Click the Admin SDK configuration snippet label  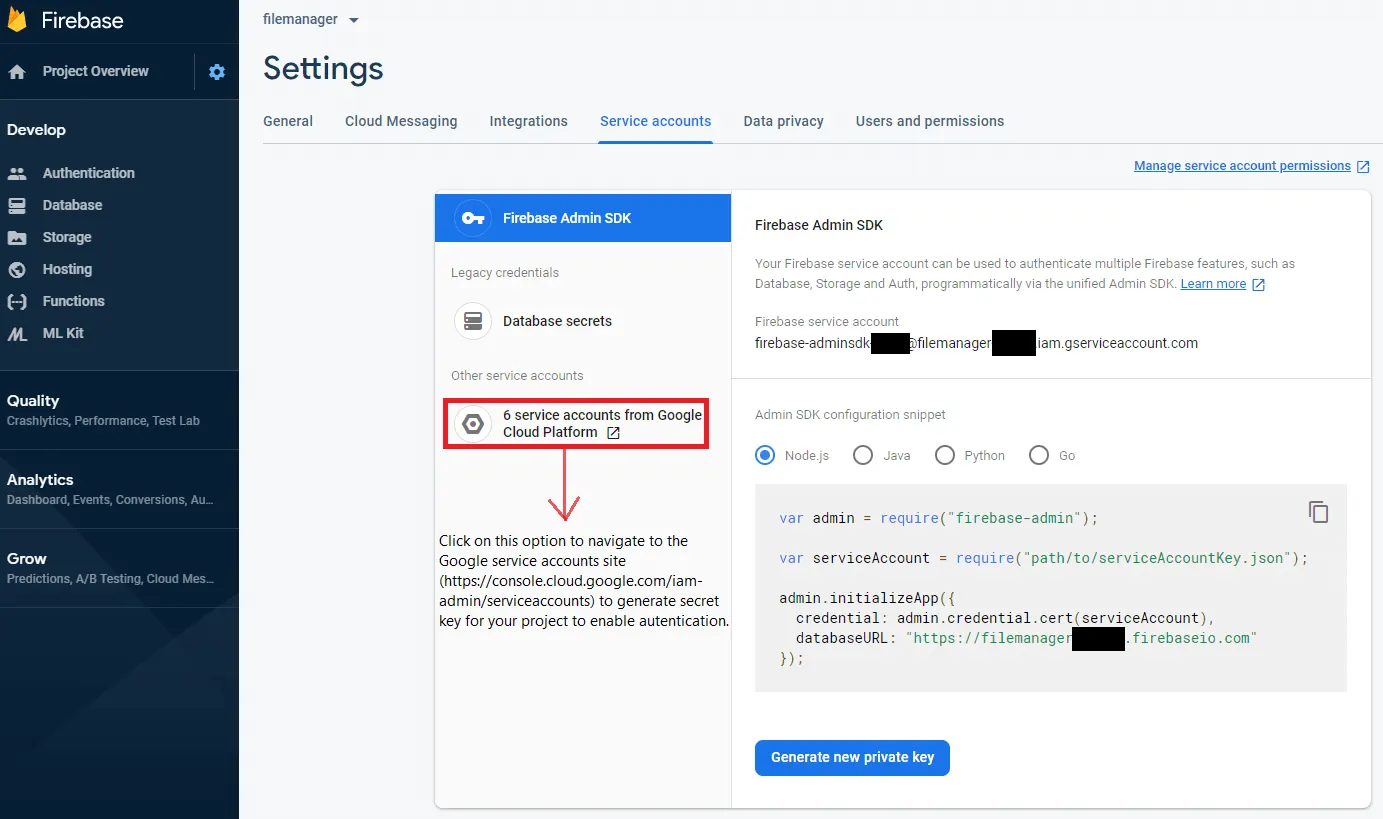coord(850,414)
